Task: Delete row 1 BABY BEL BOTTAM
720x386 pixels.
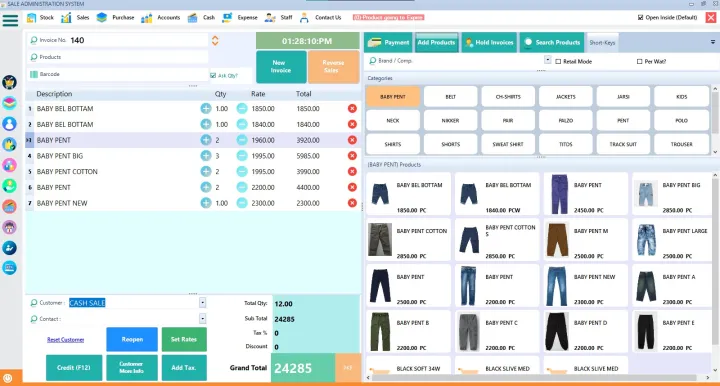Action: pyautogui.click(x=352, y=108)
